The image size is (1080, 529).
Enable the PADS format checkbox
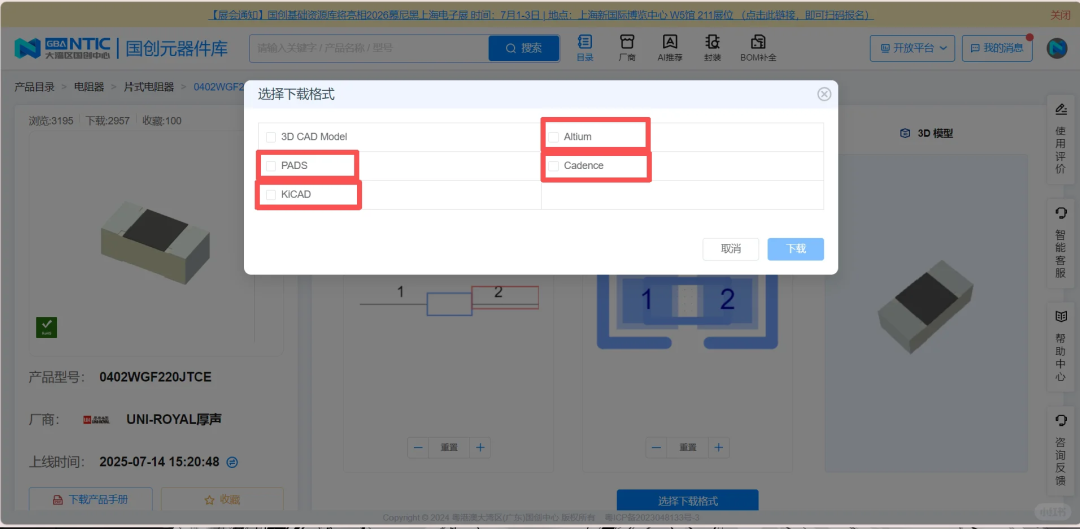pos(271,166)
